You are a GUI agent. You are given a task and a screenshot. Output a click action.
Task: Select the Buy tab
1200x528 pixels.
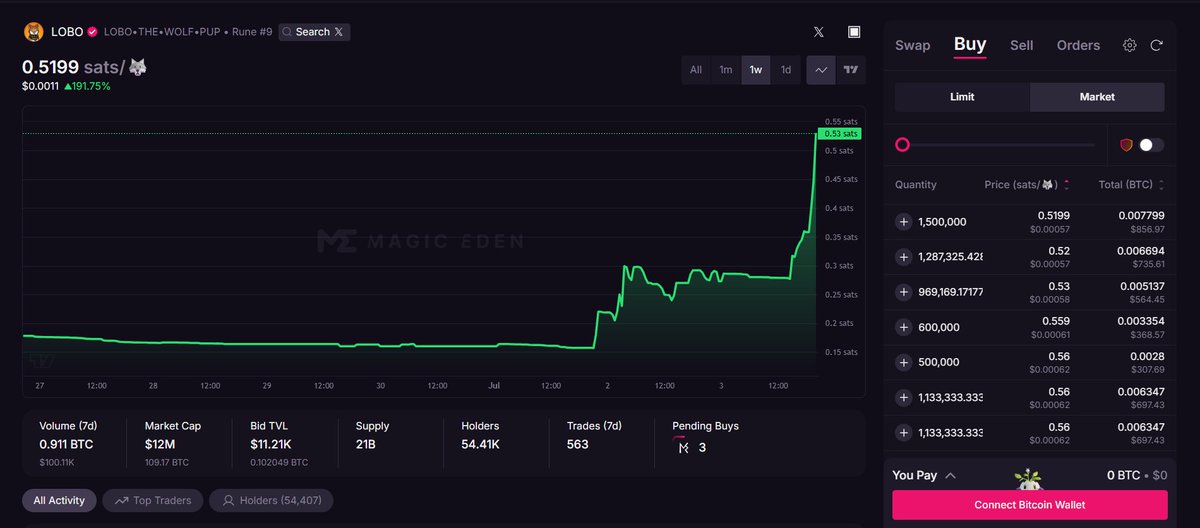(x=970, y=44)
